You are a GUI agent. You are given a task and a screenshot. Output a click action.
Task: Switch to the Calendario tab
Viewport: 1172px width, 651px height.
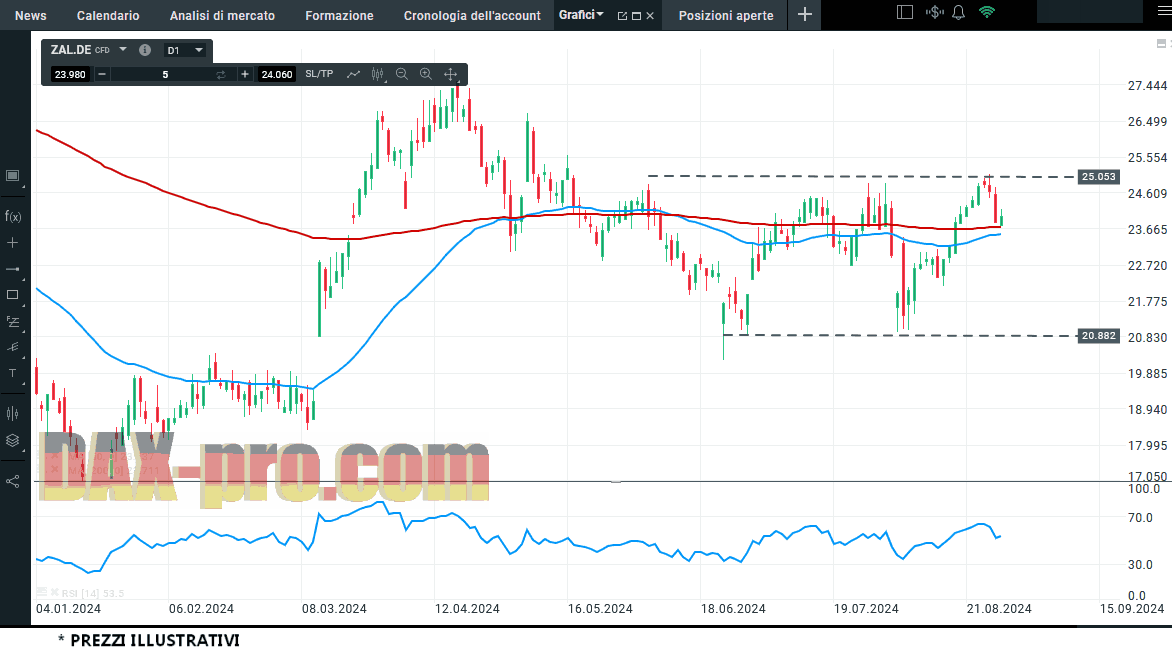tap(108, 16)
